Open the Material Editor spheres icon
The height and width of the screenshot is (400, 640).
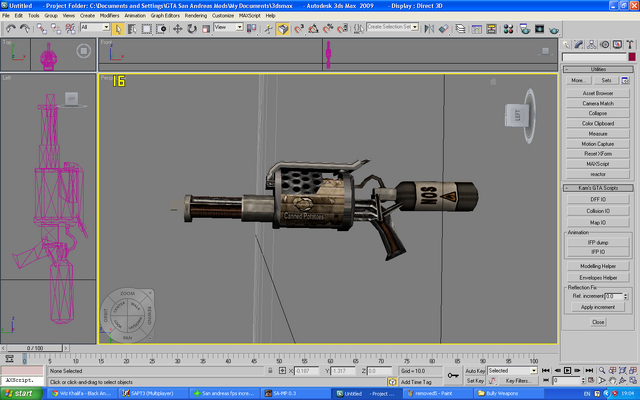[508, 29]
